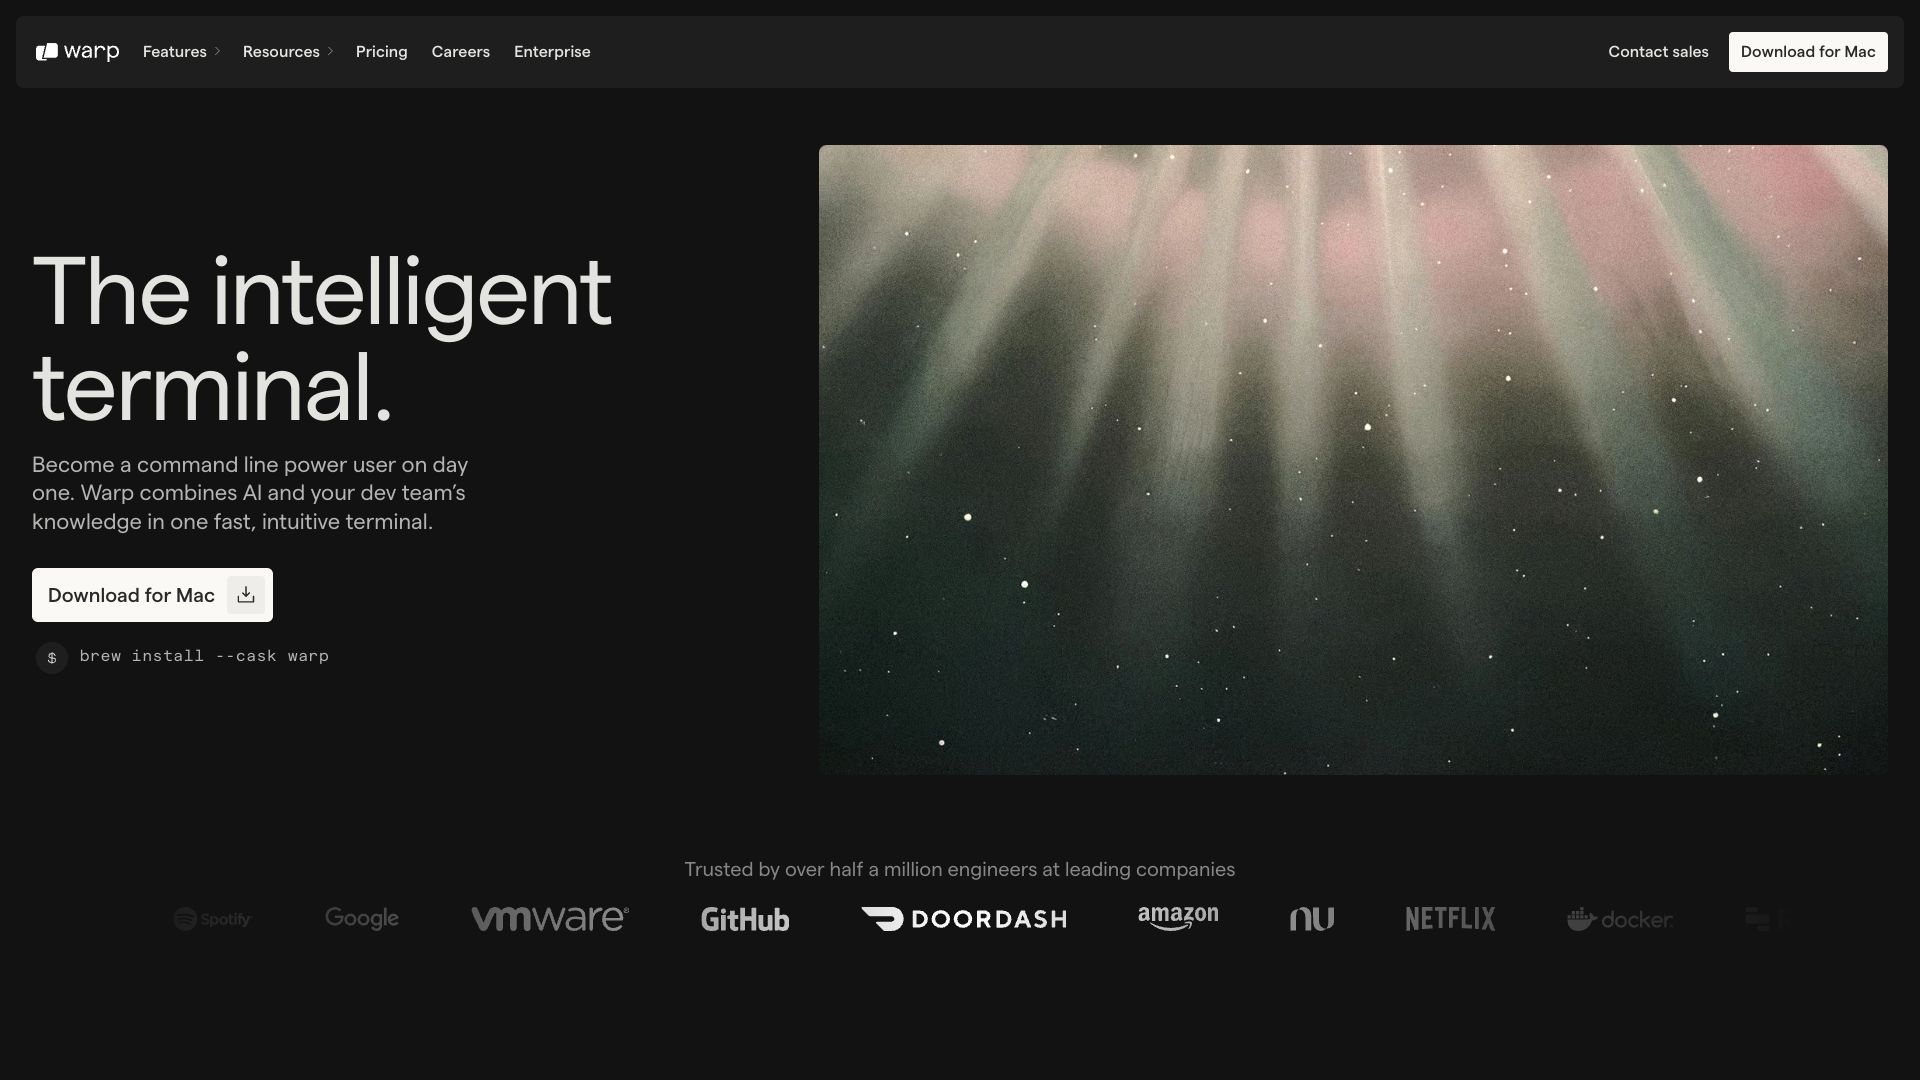
Task: Click the Docker logo
Action: (x=1620, y=919)
